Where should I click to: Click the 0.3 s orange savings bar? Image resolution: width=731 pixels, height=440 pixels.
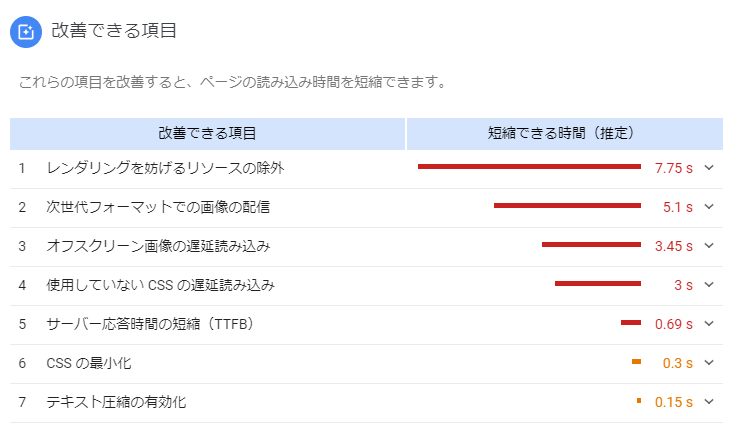point(636,362)
